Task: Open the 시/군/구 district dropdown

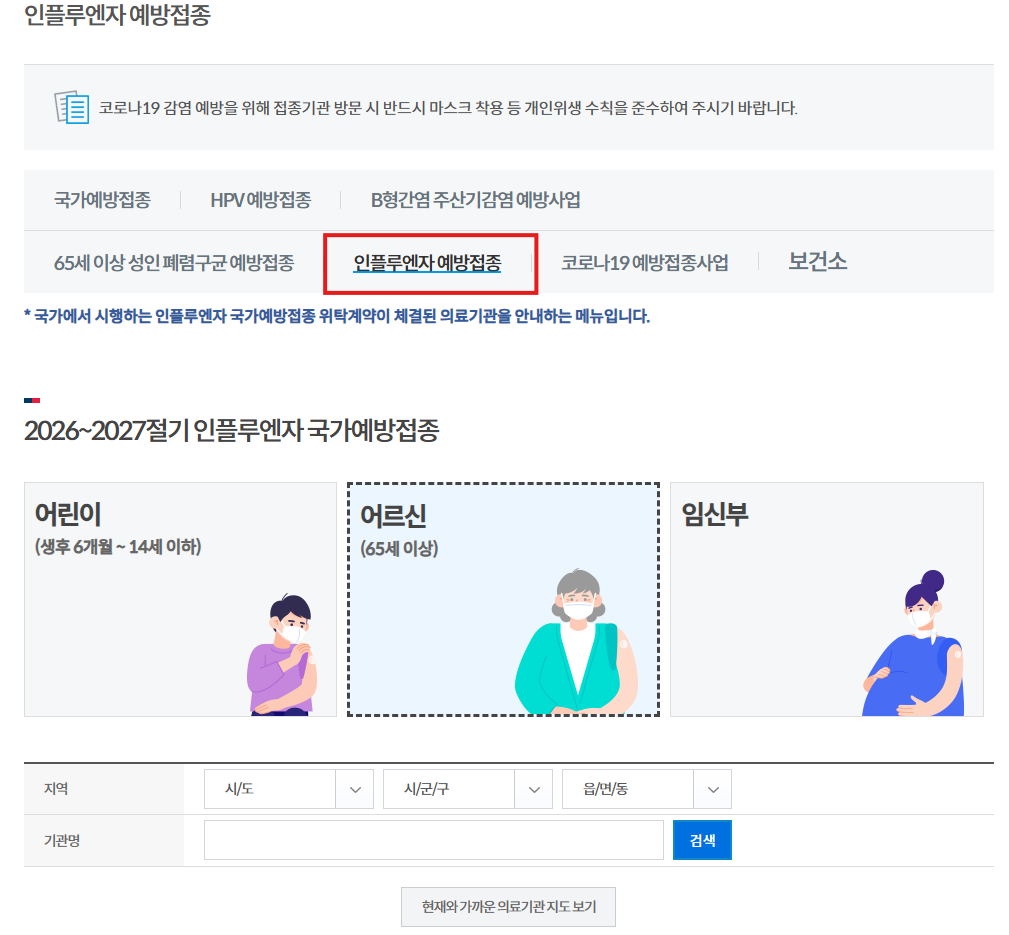Action: (x=468, y=789)
